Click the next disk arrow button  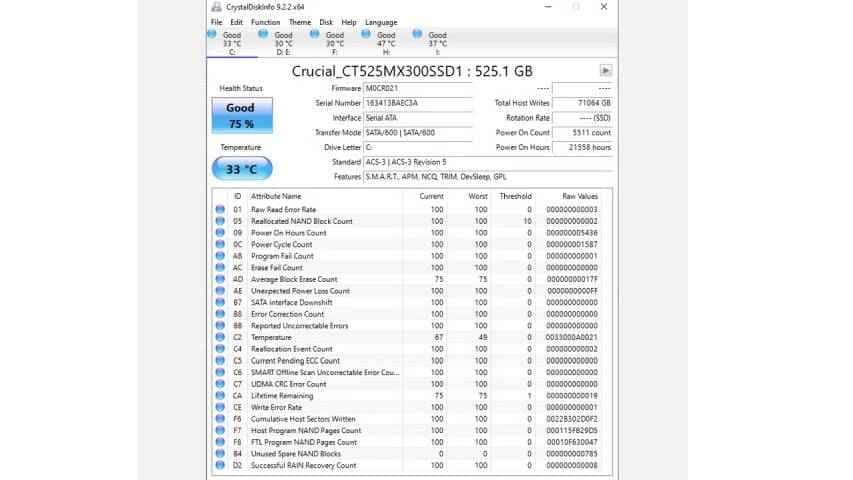pyautogui.click(x=605, y=70)
